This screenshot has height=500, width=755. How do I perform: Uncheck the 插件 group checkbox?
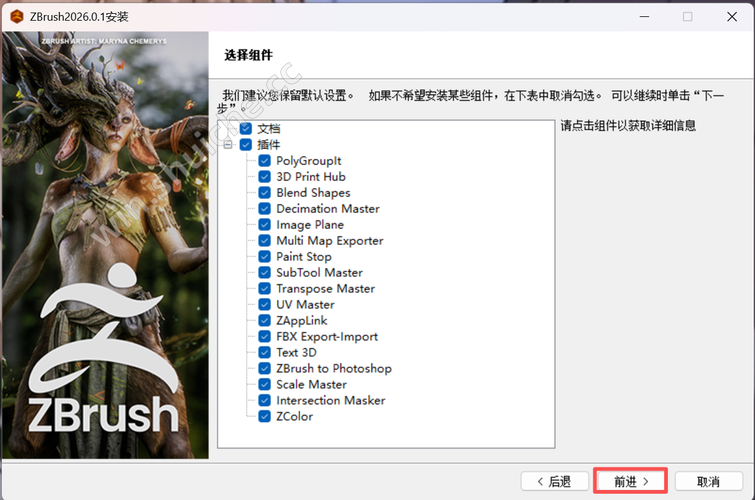[x=246, y=145]
